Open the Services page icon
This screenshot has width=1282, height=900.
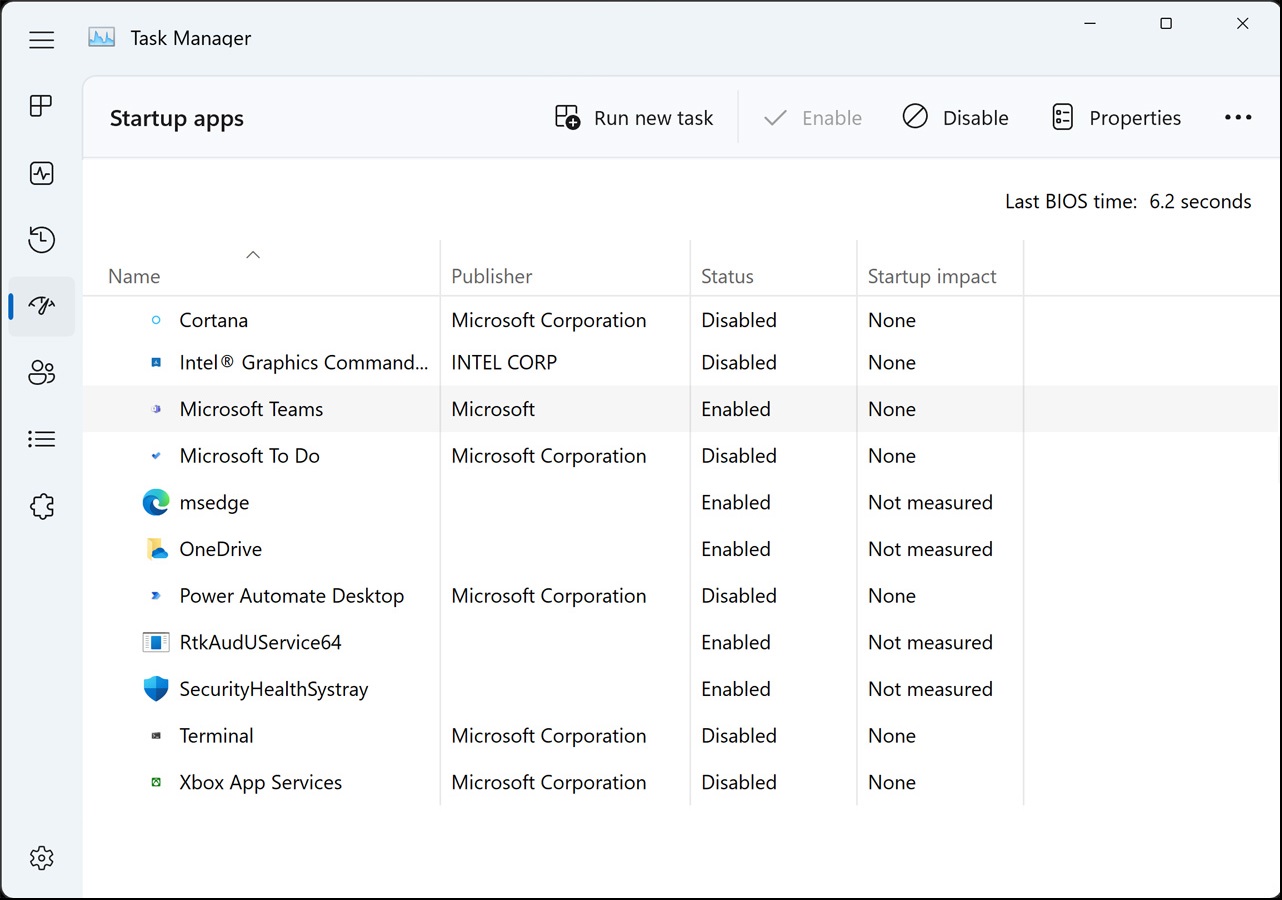(x=41, y=506)
